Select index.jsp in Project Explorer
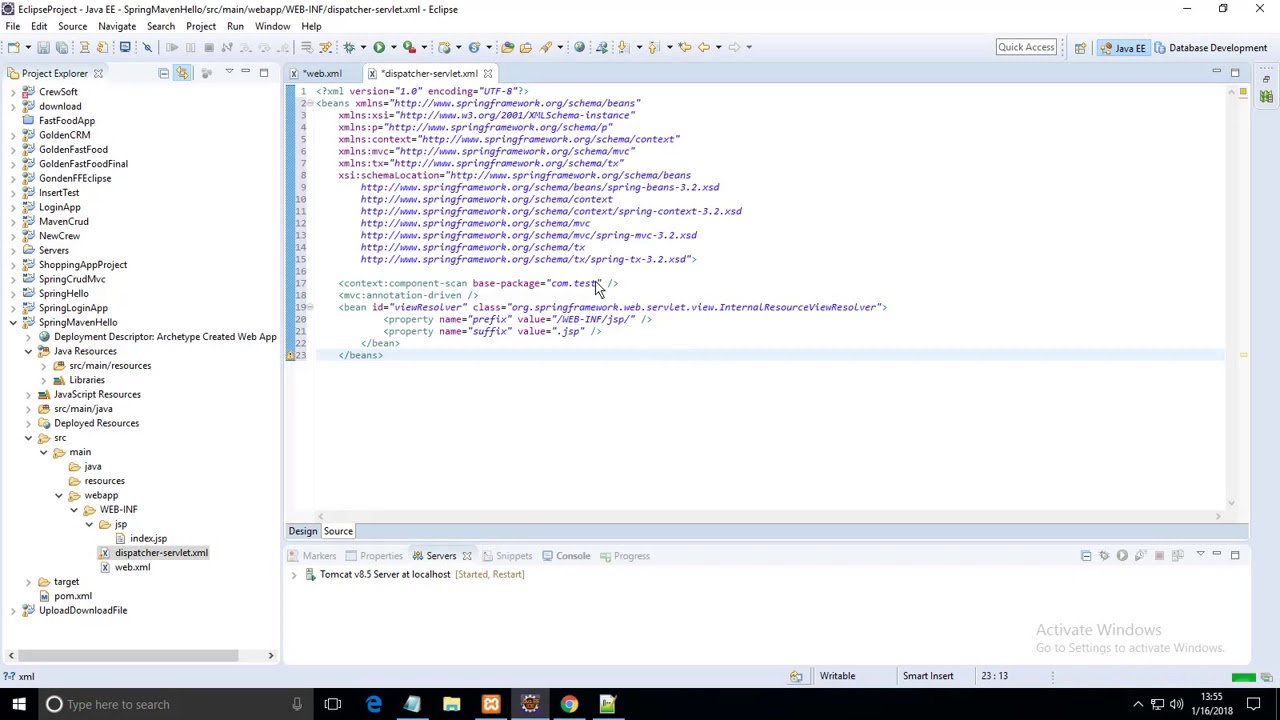The width and height of the screenshot is (1280, 720). (148, 538)
